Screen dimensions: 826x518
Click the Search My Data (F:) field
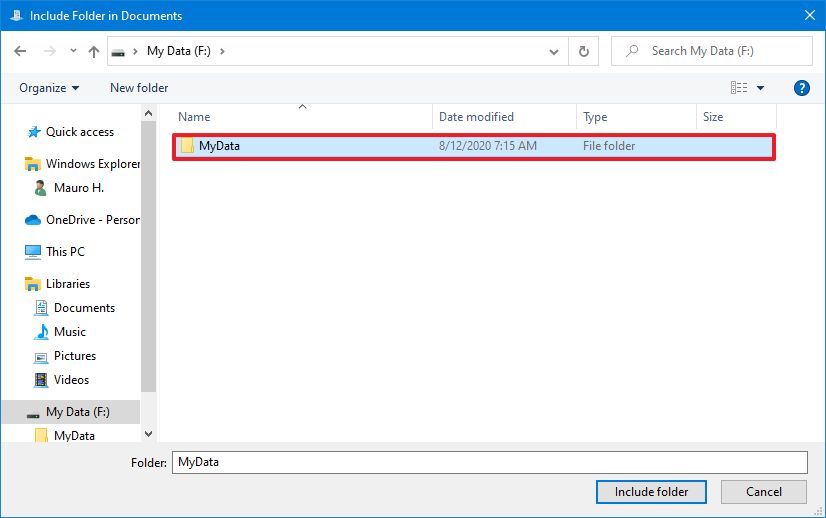coord(712,51)
